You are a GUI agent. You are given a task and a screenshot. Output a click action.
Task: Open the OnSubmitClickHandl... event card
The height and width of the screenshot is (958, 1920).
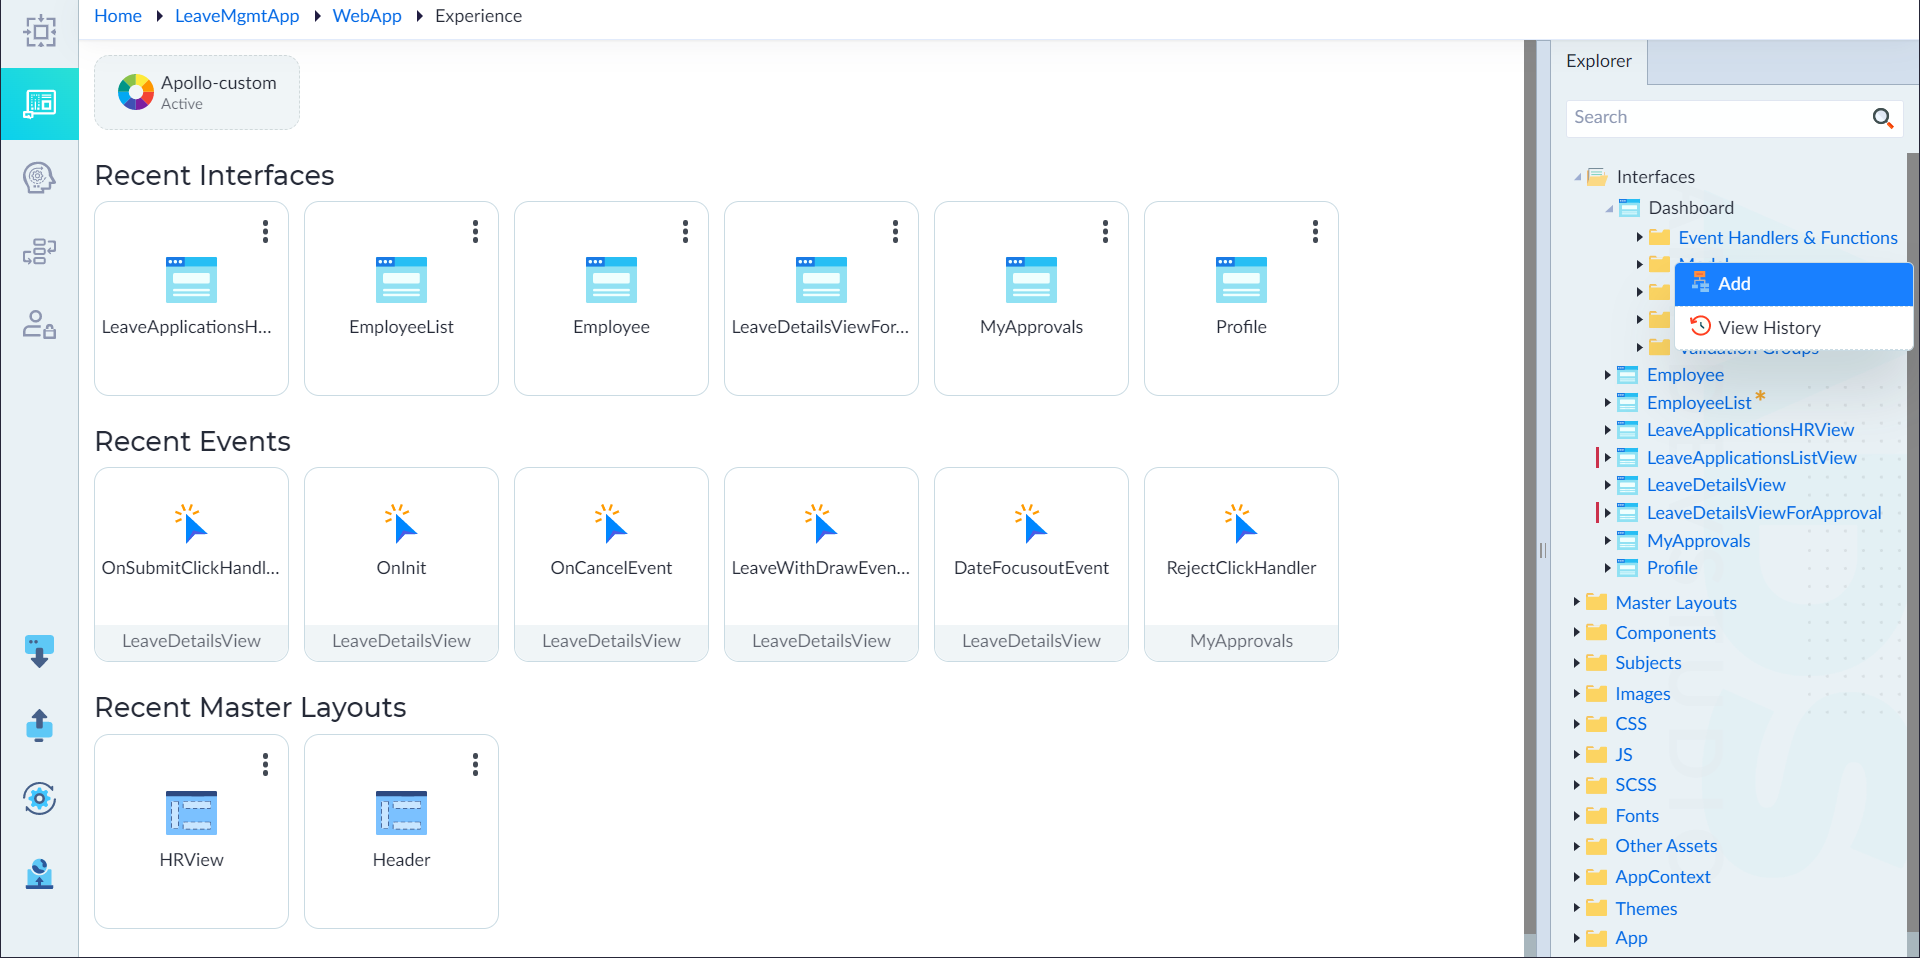click(x=191, y=564)
